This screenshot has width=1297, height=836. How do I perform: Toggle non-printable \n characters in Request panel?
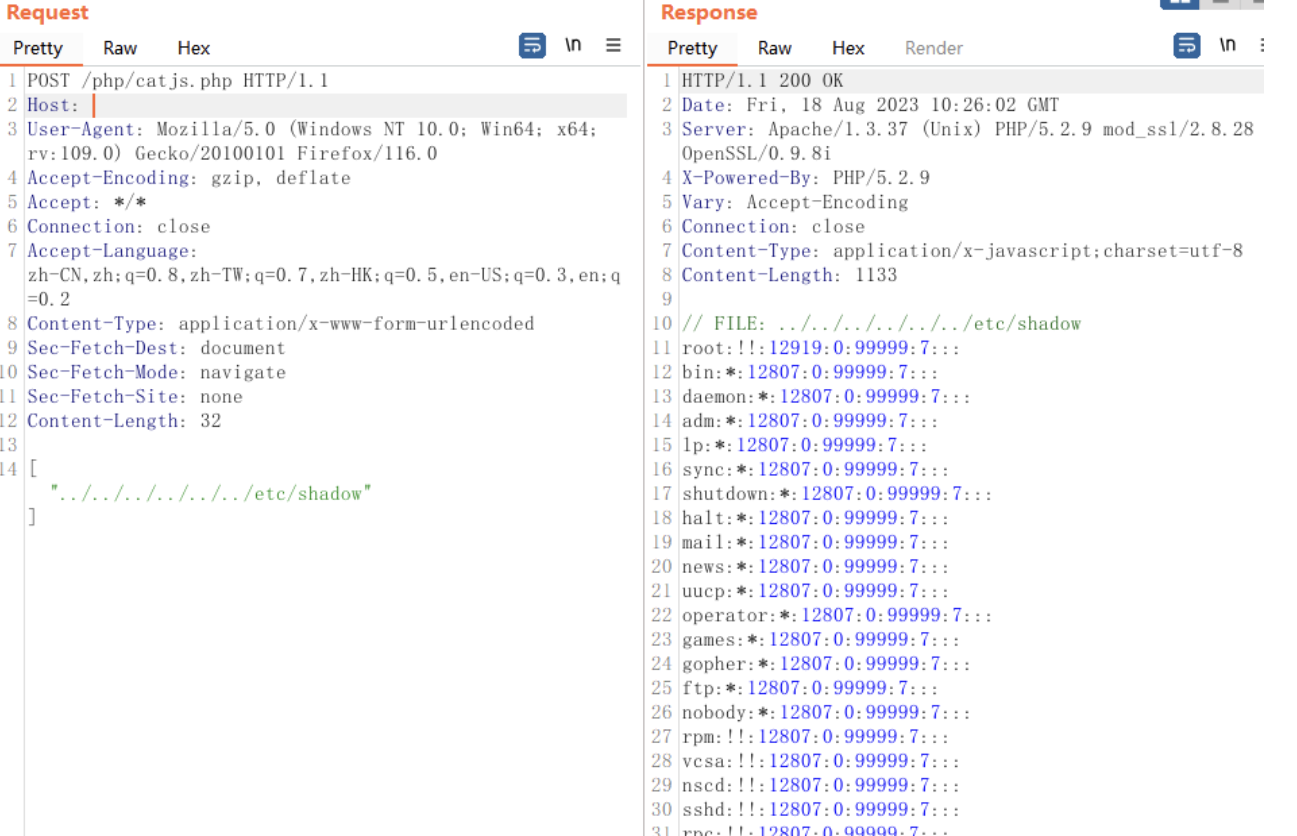point(573,46)
